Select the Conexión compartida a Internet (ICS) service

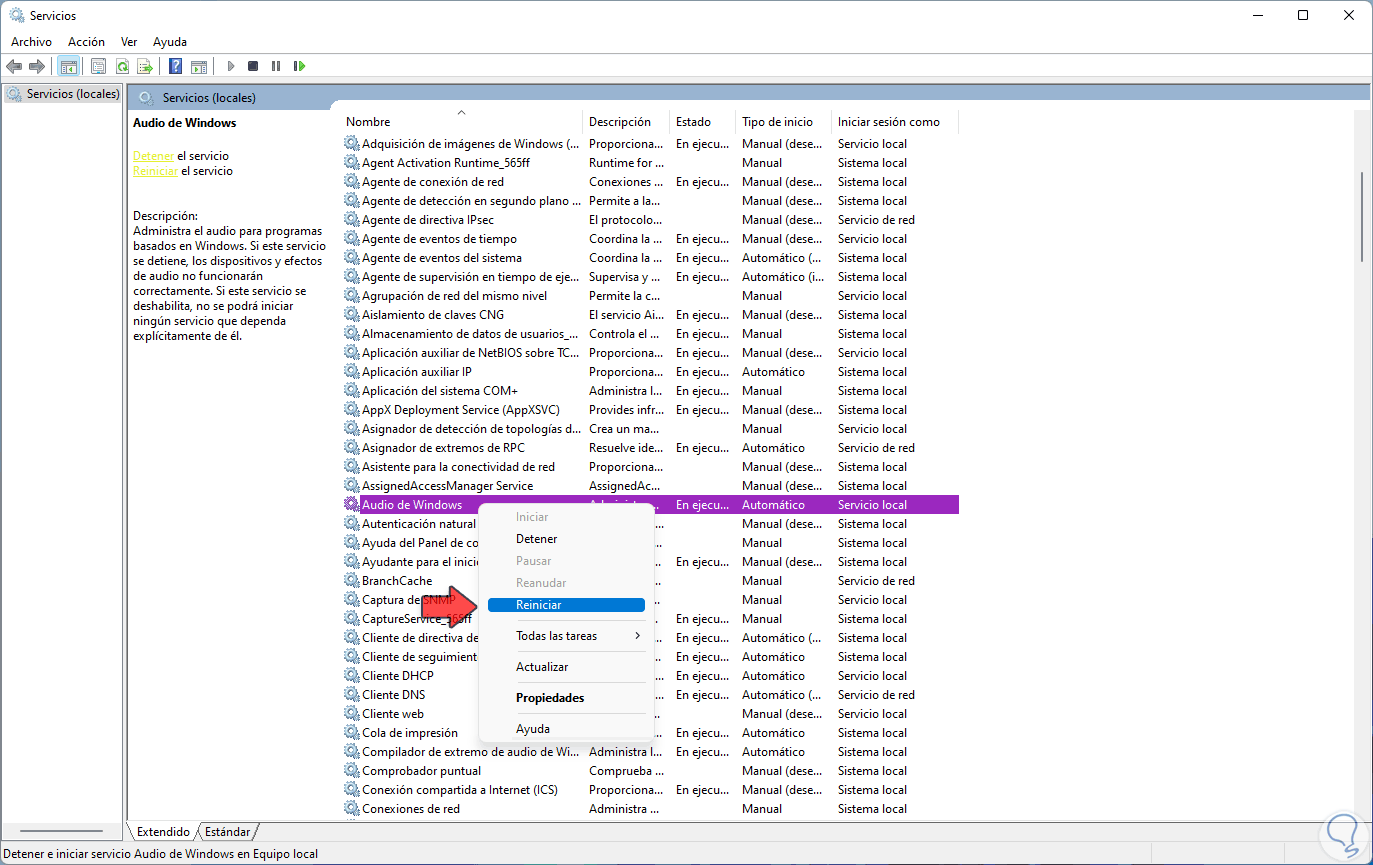(x=651, y=790)
